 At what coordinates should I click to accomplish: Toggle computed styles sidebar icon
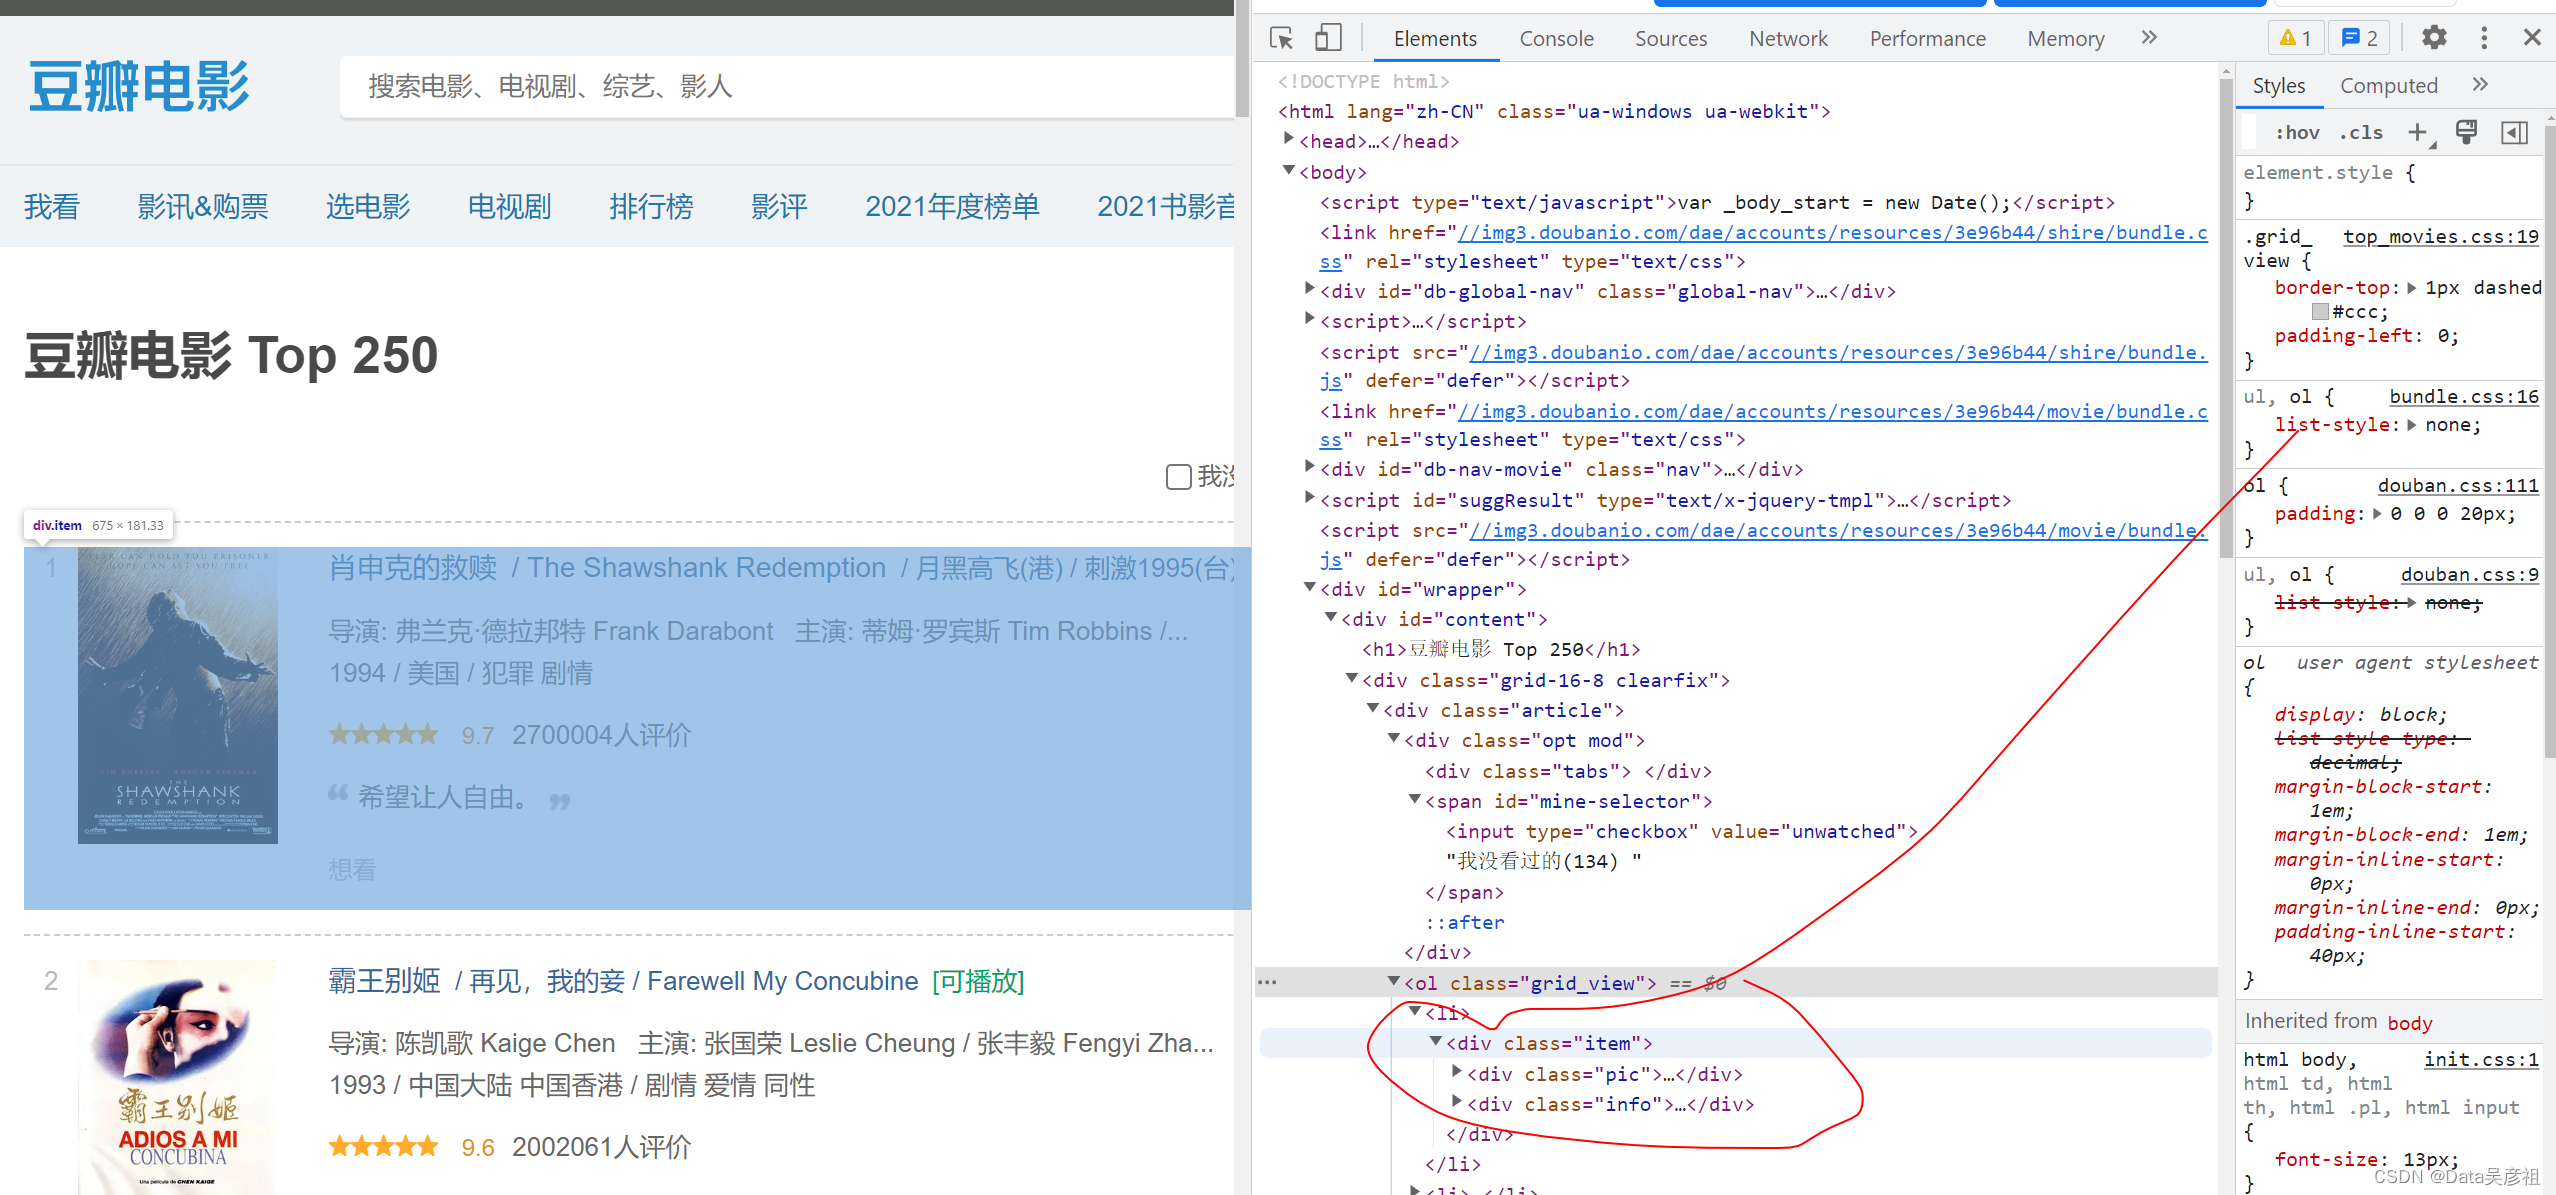click(2514, 132)
